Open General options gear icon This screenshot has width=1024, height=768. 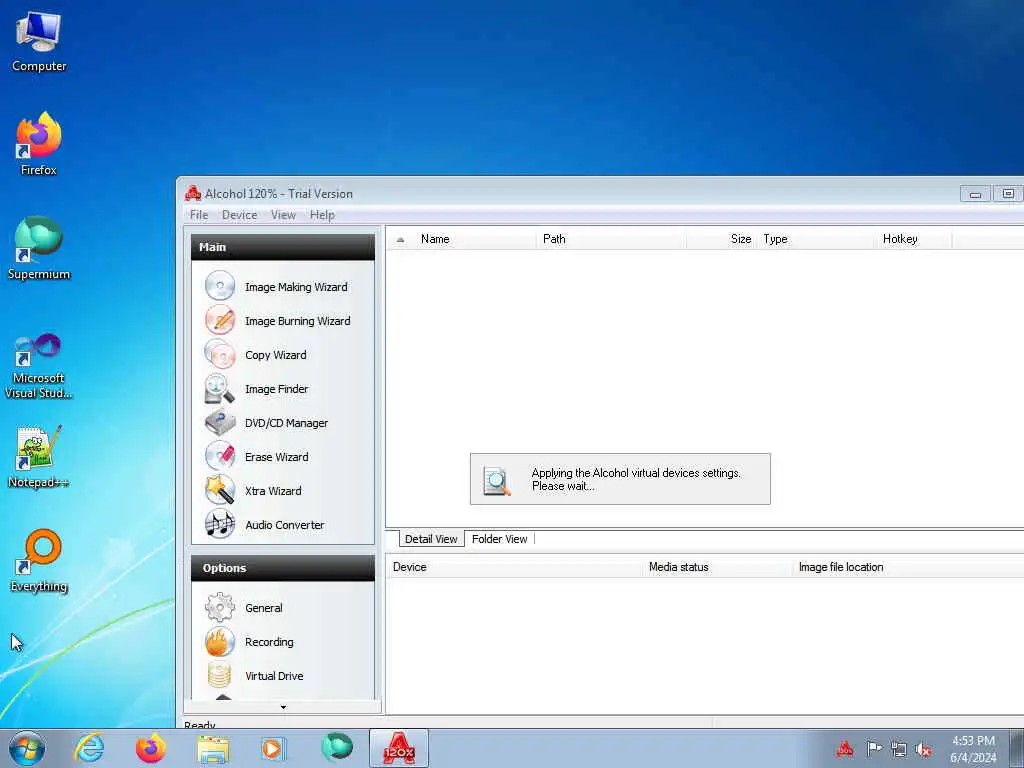tap(220, 607)
